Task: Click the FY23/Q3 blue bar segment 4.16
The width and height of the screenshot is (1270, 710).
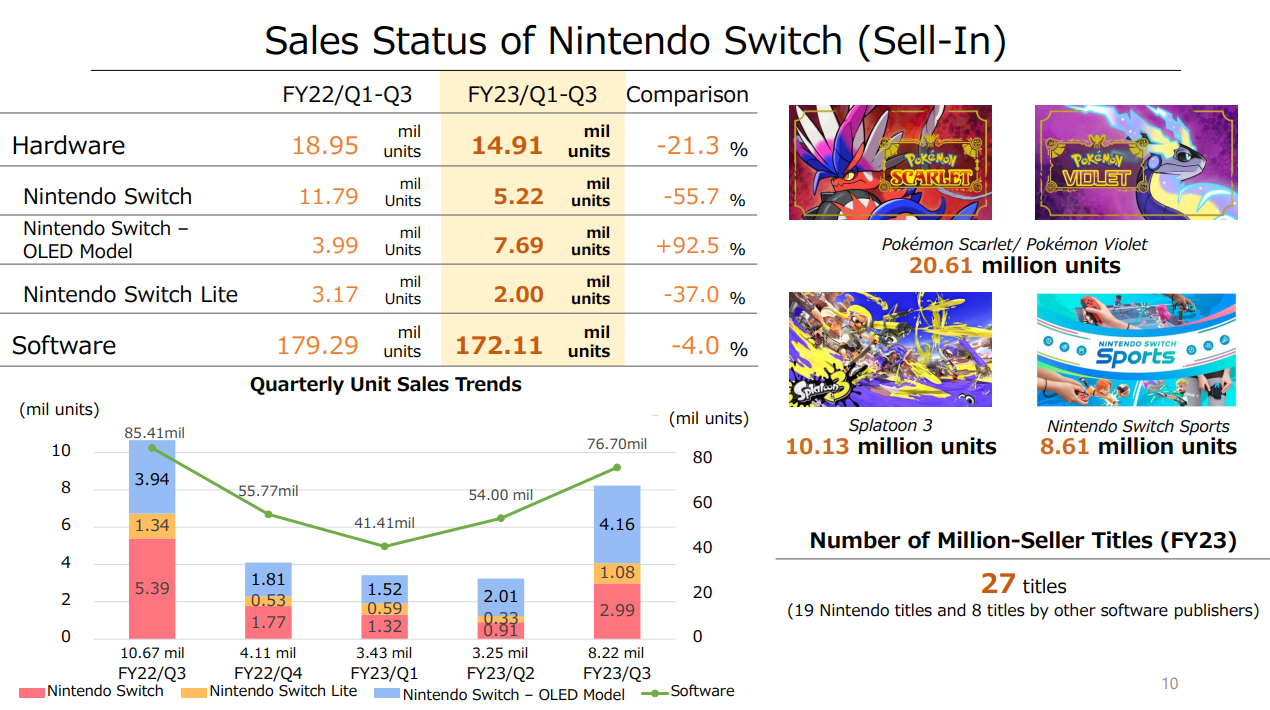Action: click(x=617, y=524)
